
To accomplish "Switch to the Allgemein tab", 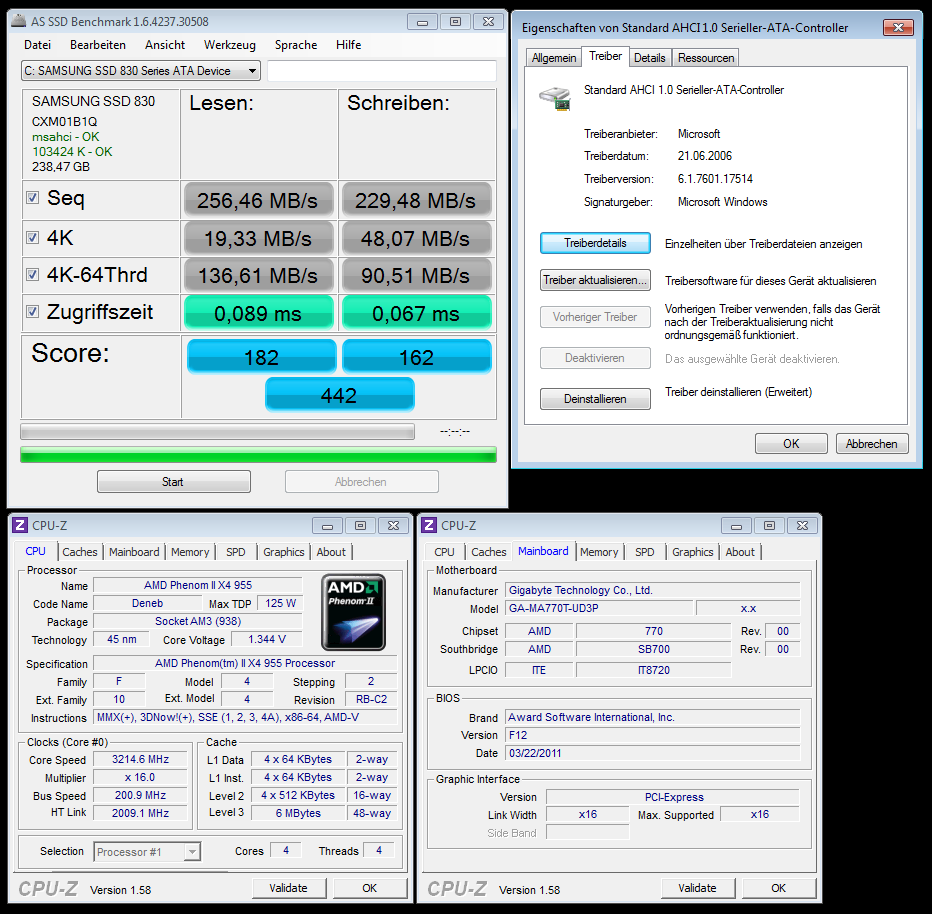I will point(553,58).
